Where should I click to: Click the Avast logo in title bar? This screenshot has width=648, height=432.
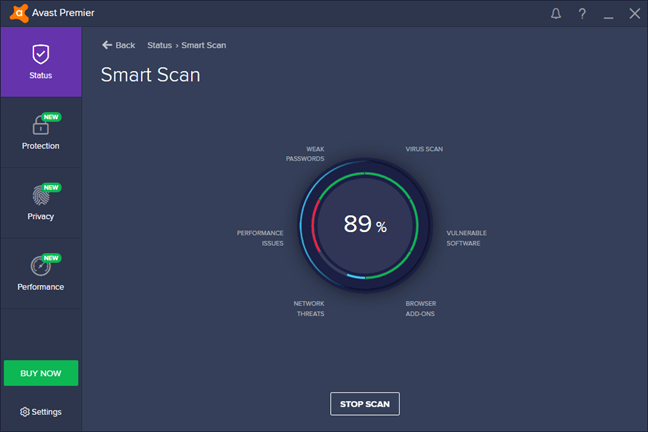click(x=12, y=13)
